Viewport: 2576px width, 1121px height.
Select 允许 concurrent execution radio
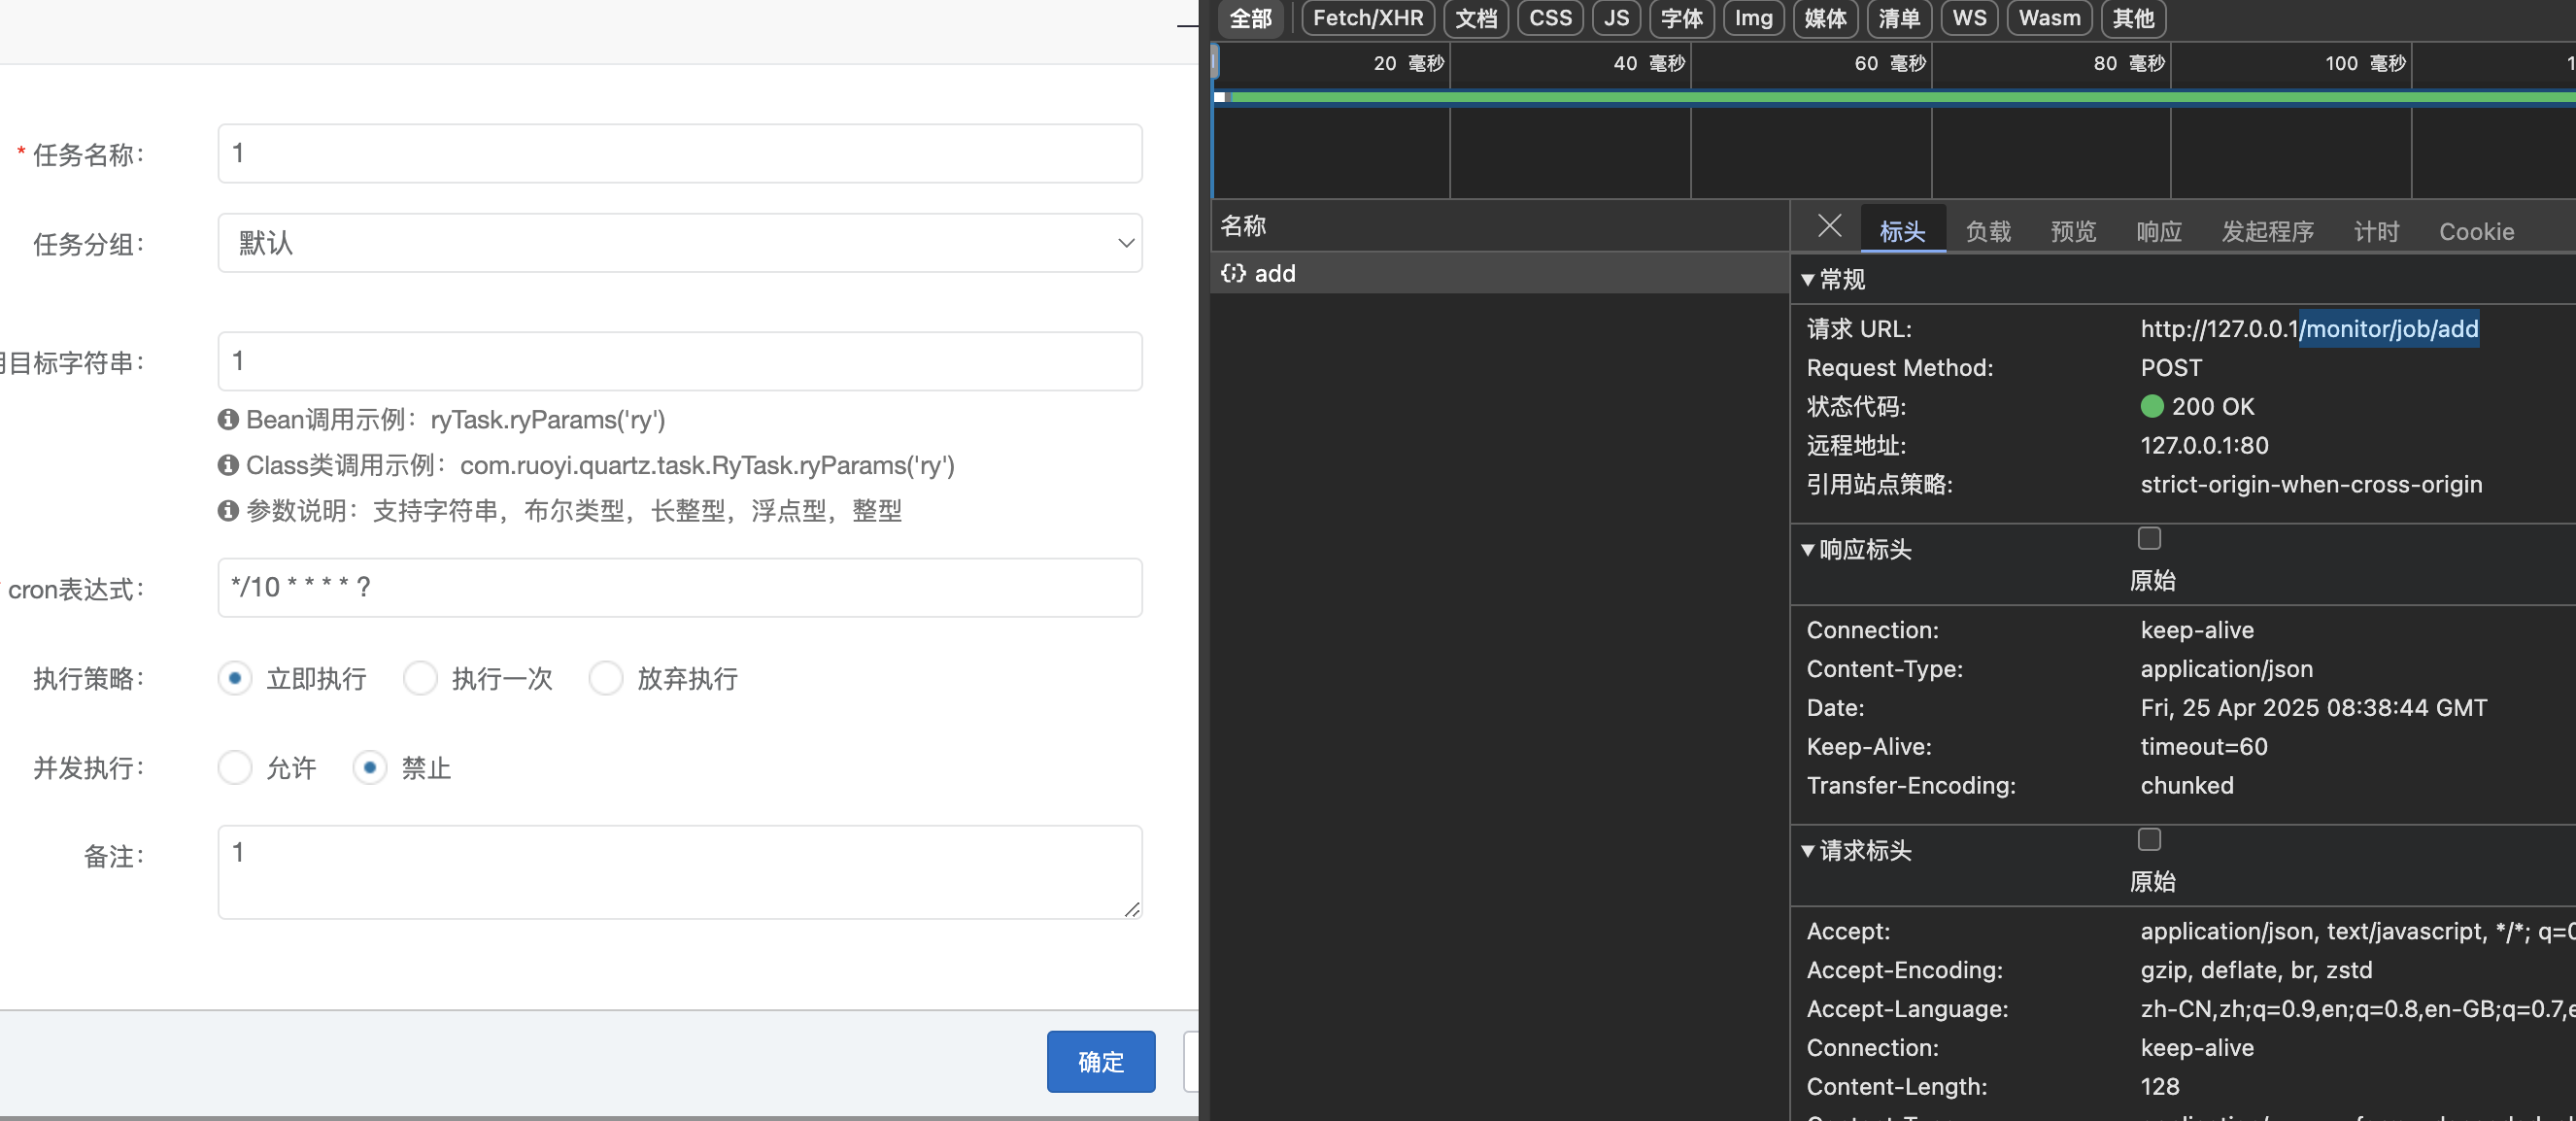235,767
